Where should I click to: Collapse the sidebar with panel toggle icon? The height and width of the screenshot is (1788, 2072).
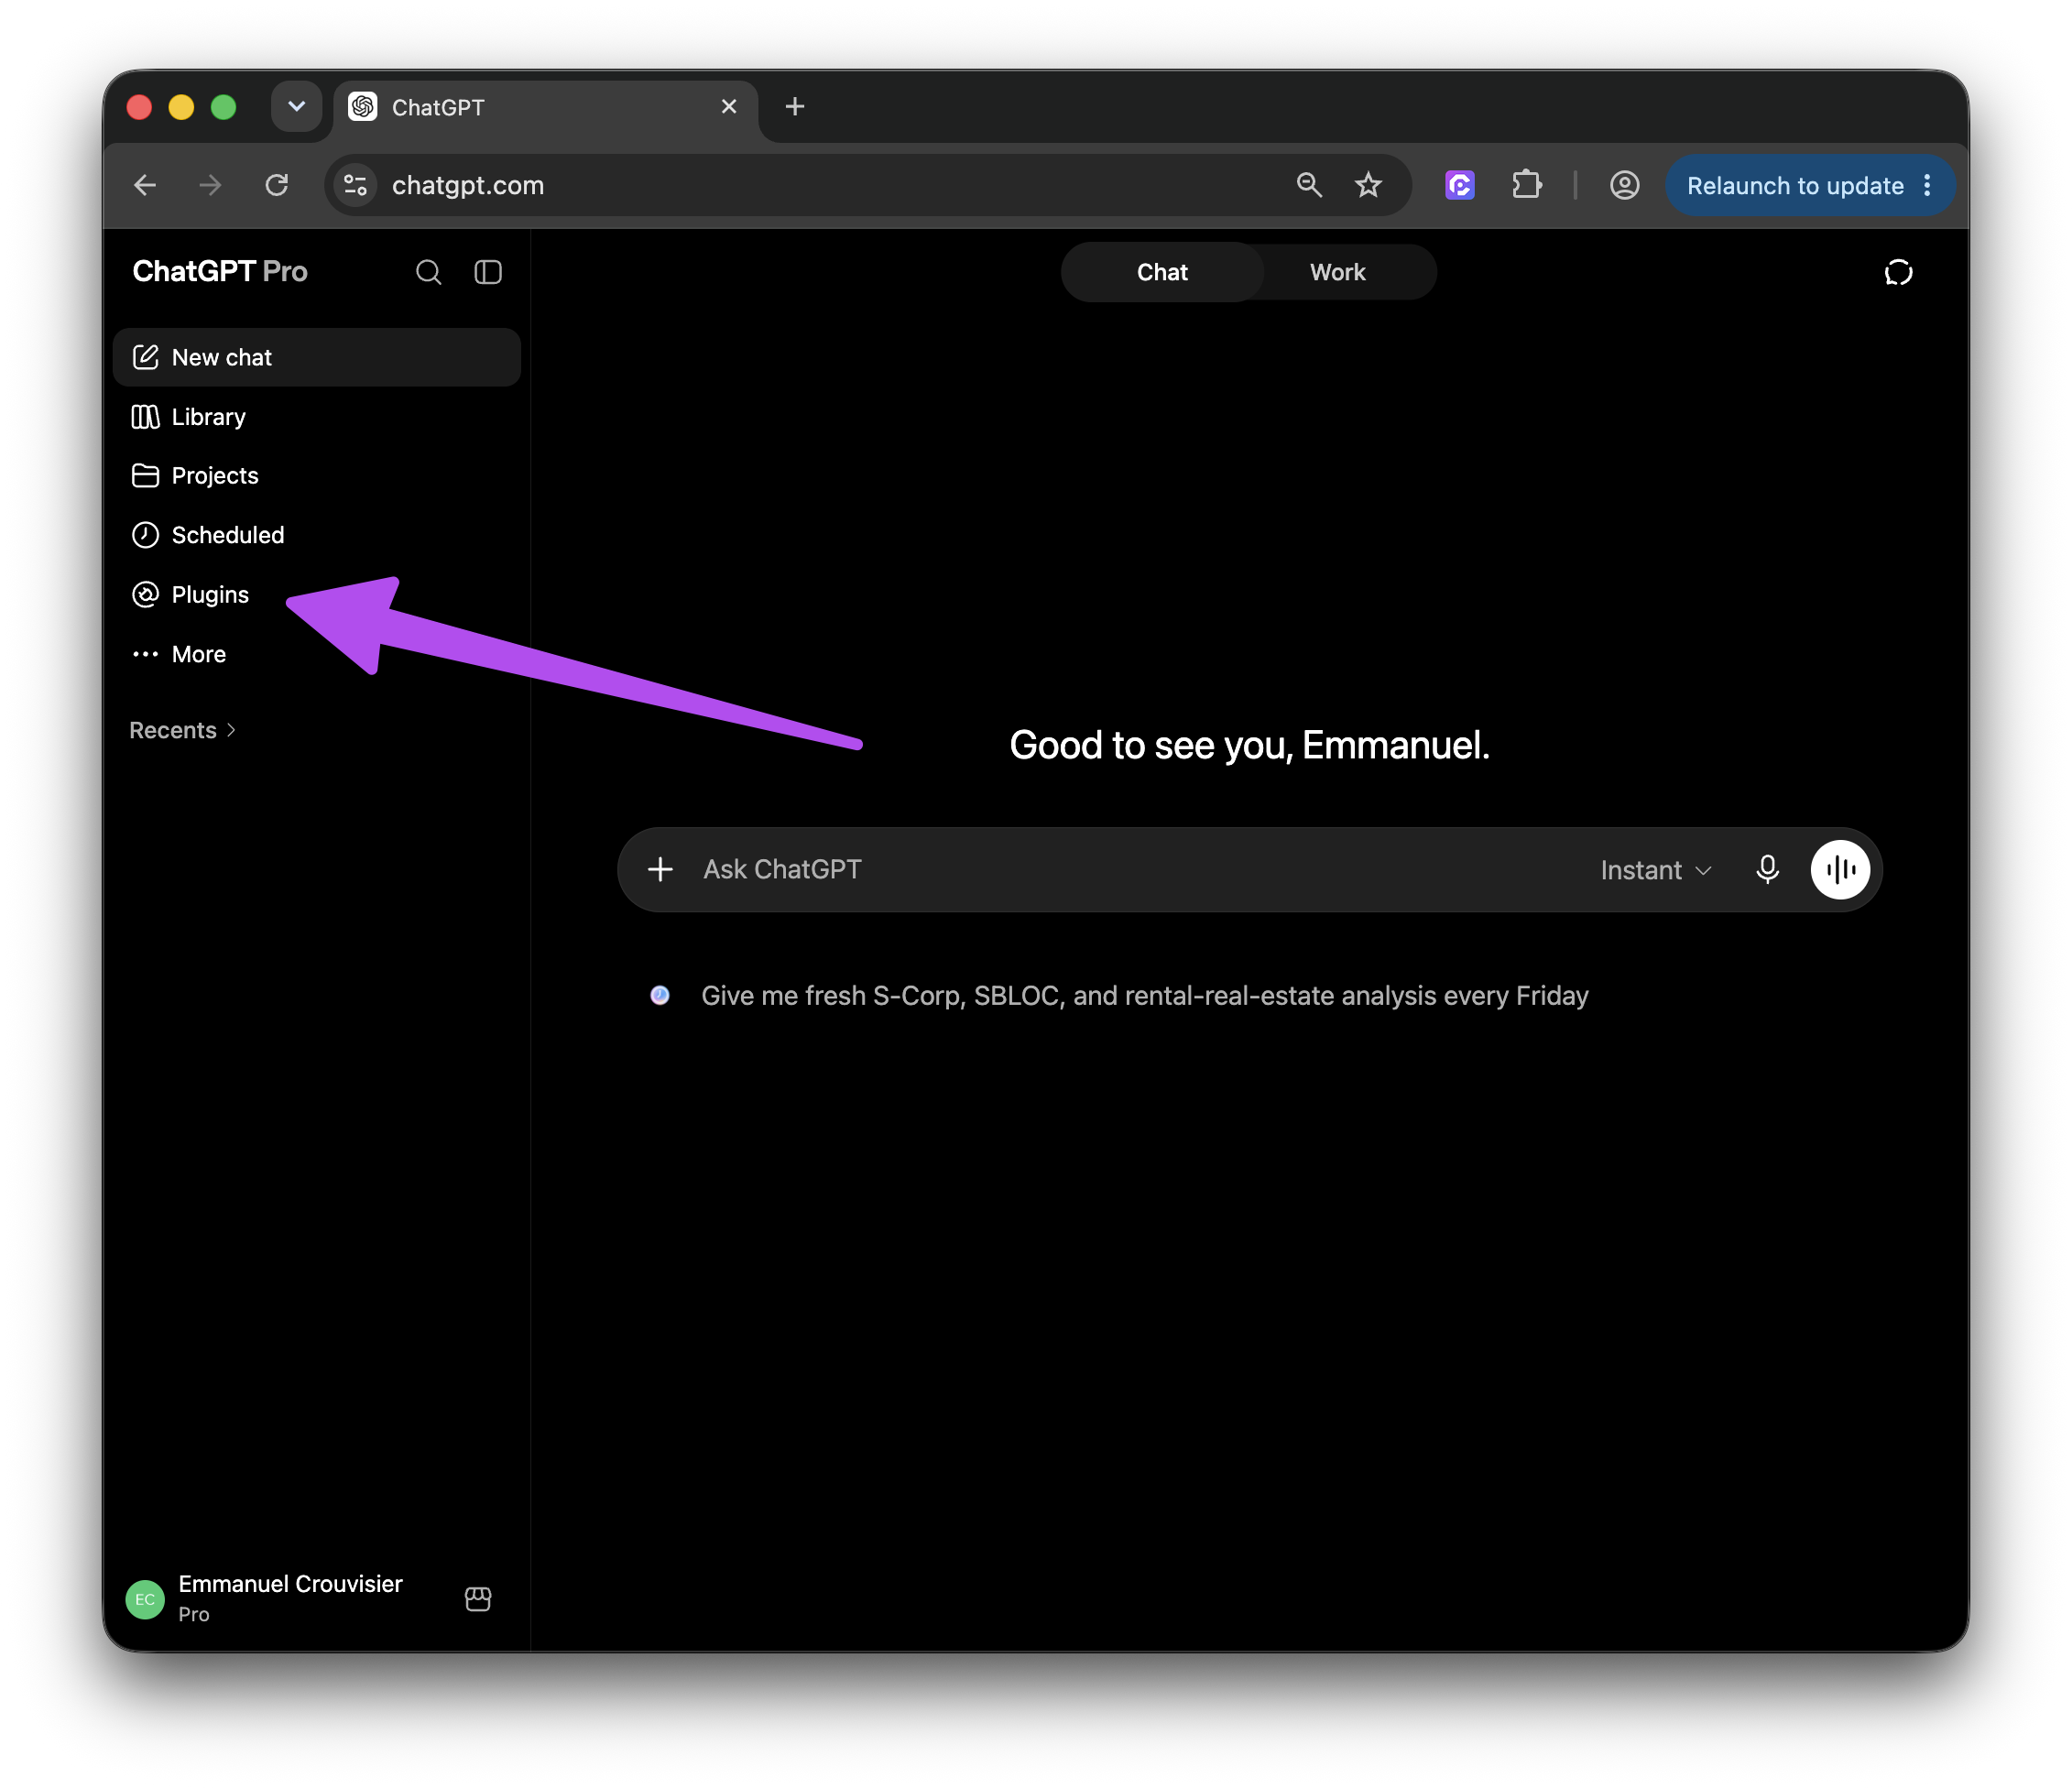click(488, 272)
